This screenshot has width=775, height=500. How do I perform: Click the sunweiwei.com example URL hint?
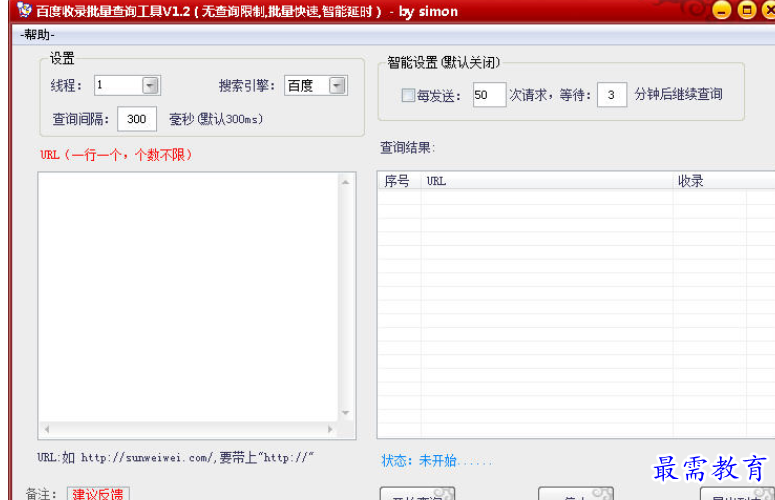pos(176,458)
